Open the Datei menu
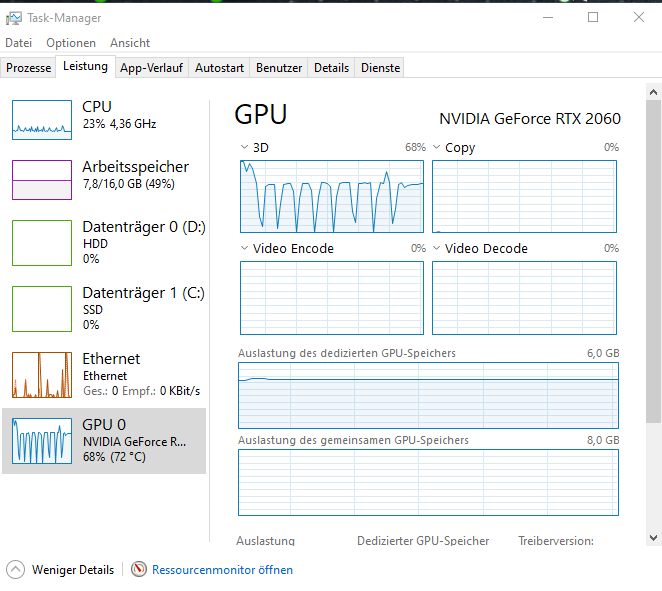The height and width of the screenshot is (591, 662). click(x=19, y=43)
